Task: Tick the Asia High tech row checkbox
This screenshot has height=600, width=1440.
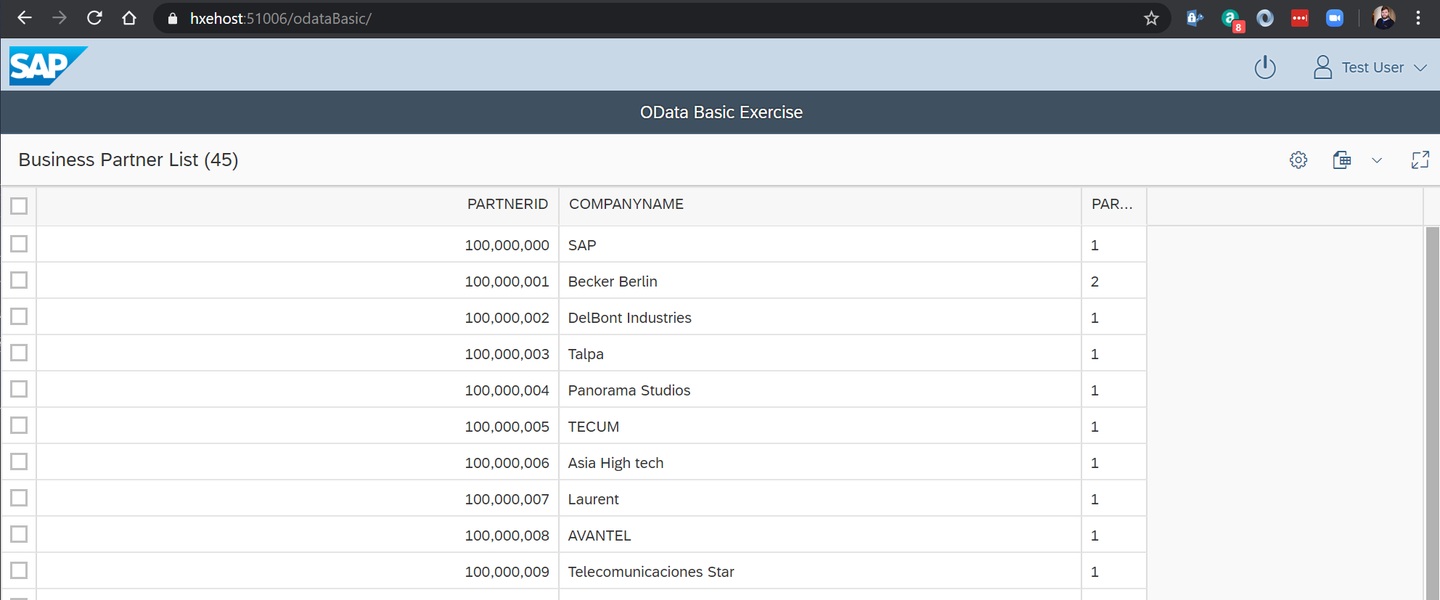Action: coord(18,461)
